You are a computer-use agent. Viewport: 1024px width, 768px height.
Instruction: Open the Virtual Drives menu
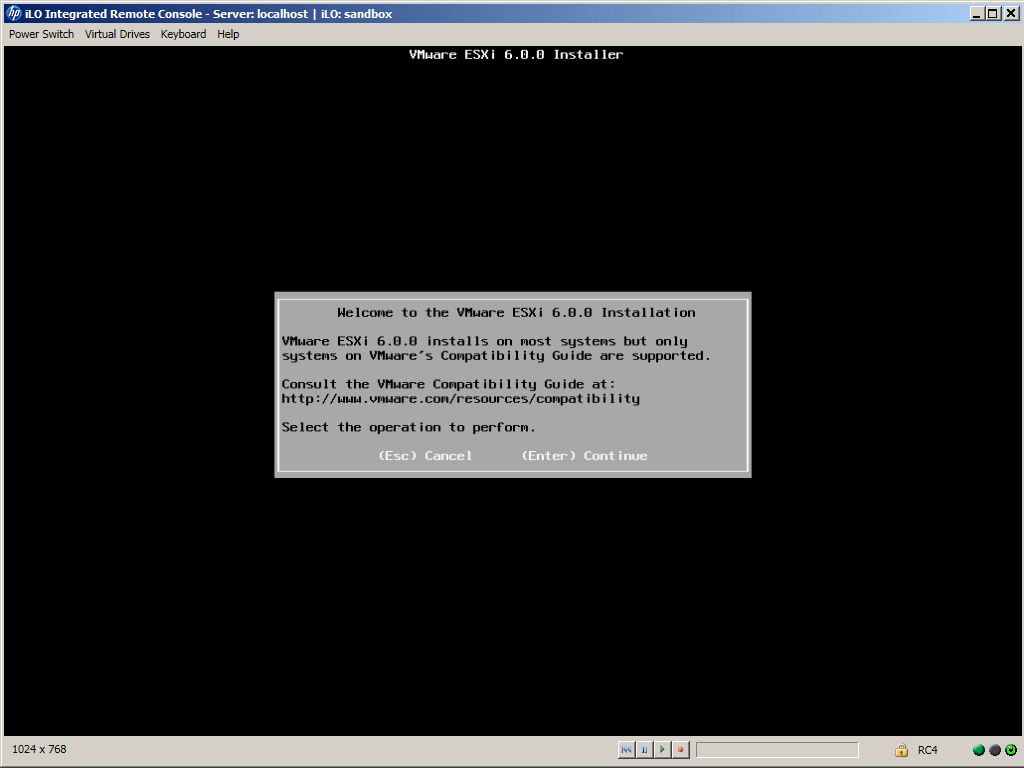(117, 34)
